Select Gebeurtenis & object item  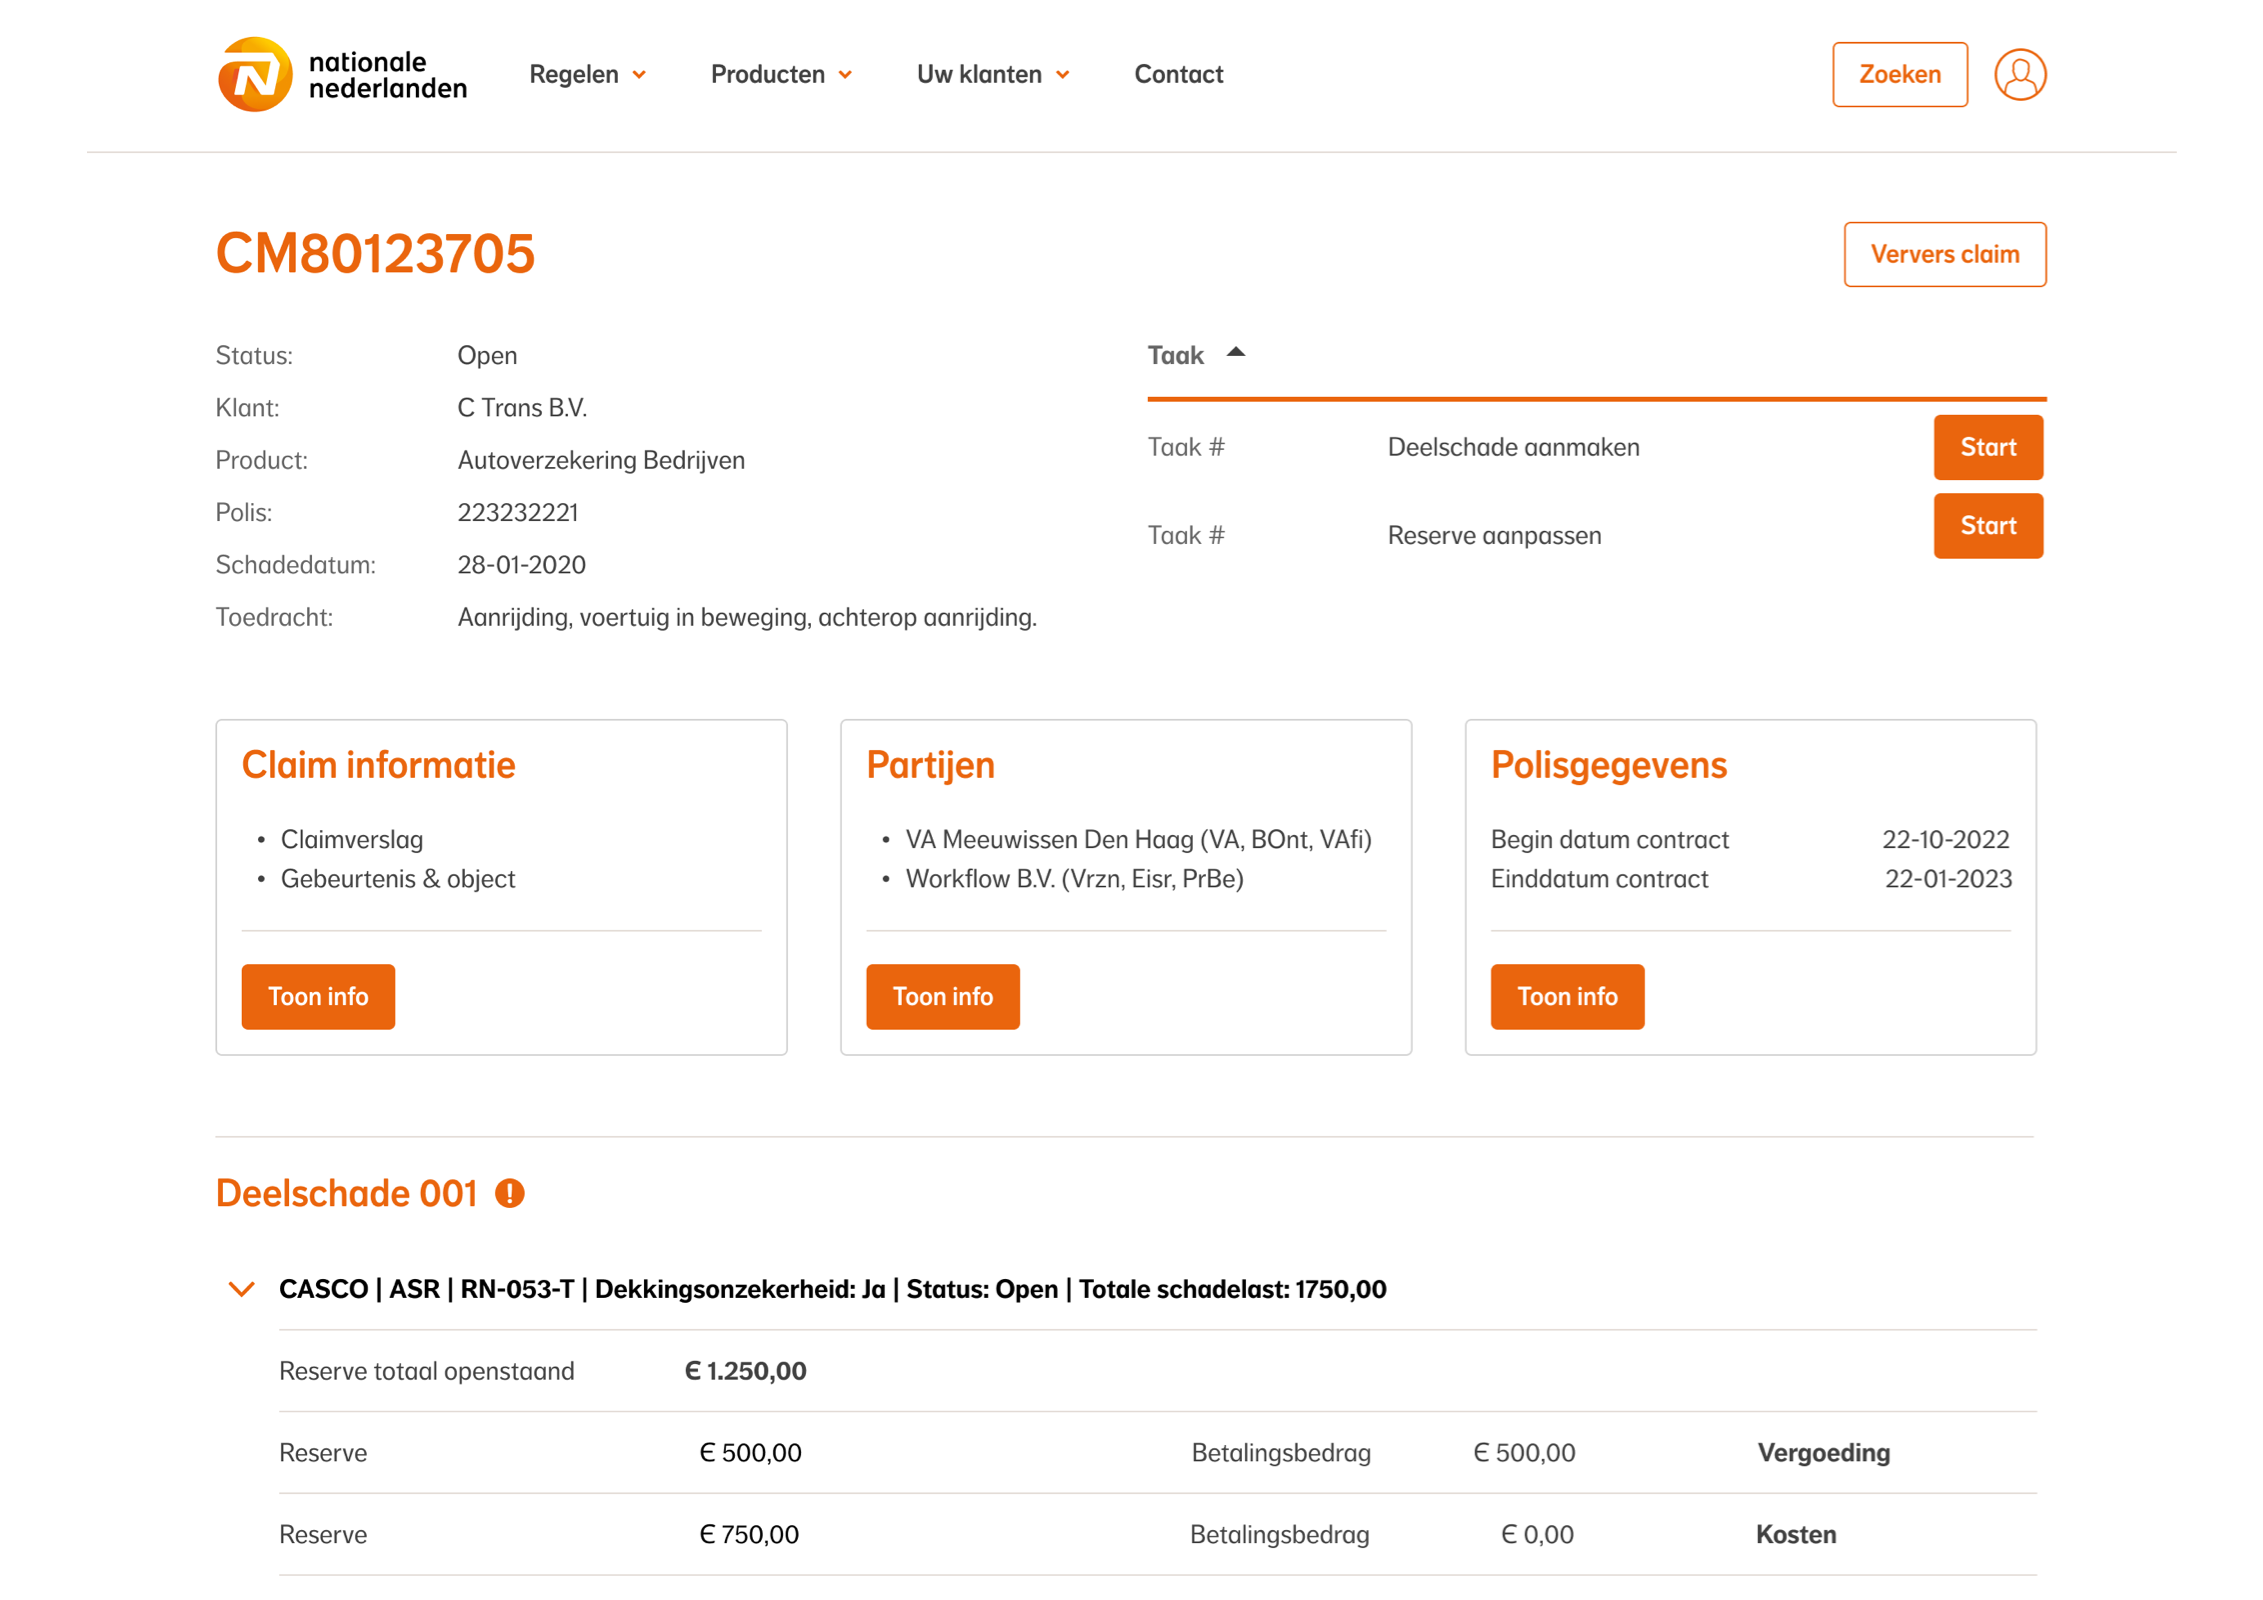tap(398, 878)
